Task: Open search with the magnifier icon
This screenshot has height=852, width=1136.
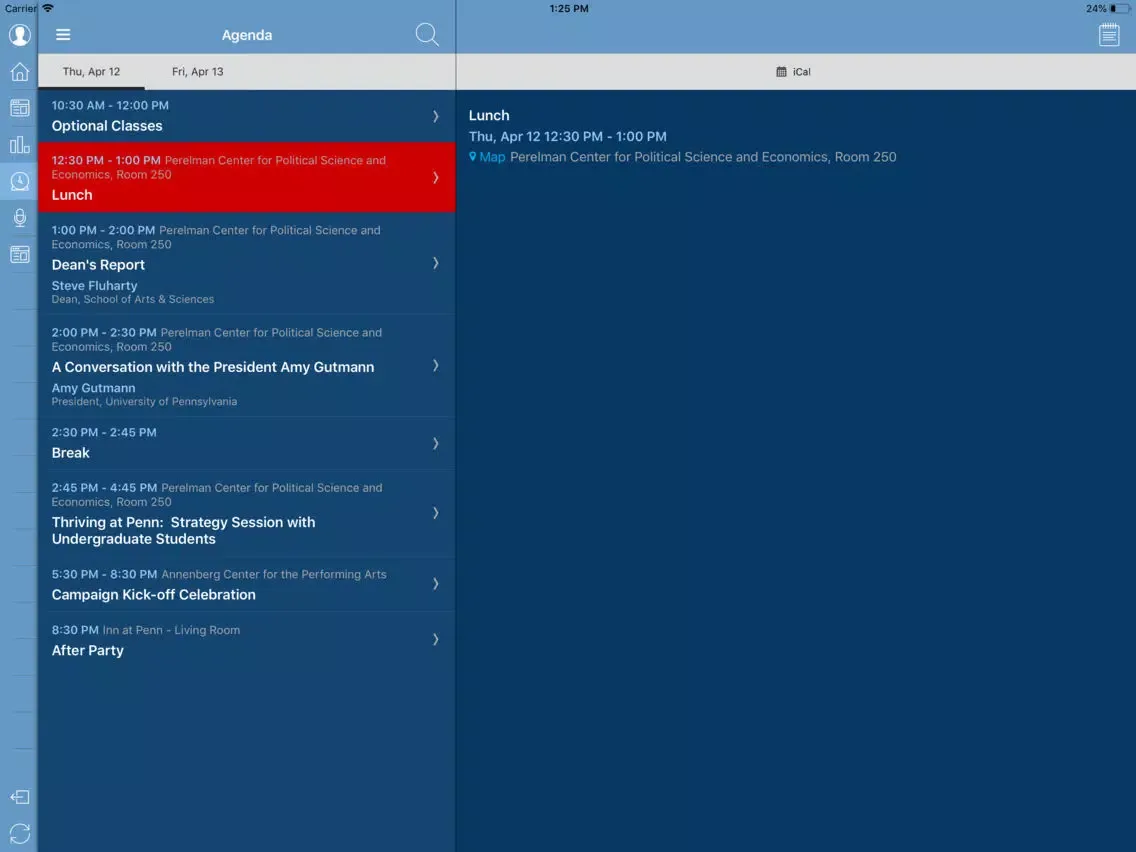Action: click(427, 35)
